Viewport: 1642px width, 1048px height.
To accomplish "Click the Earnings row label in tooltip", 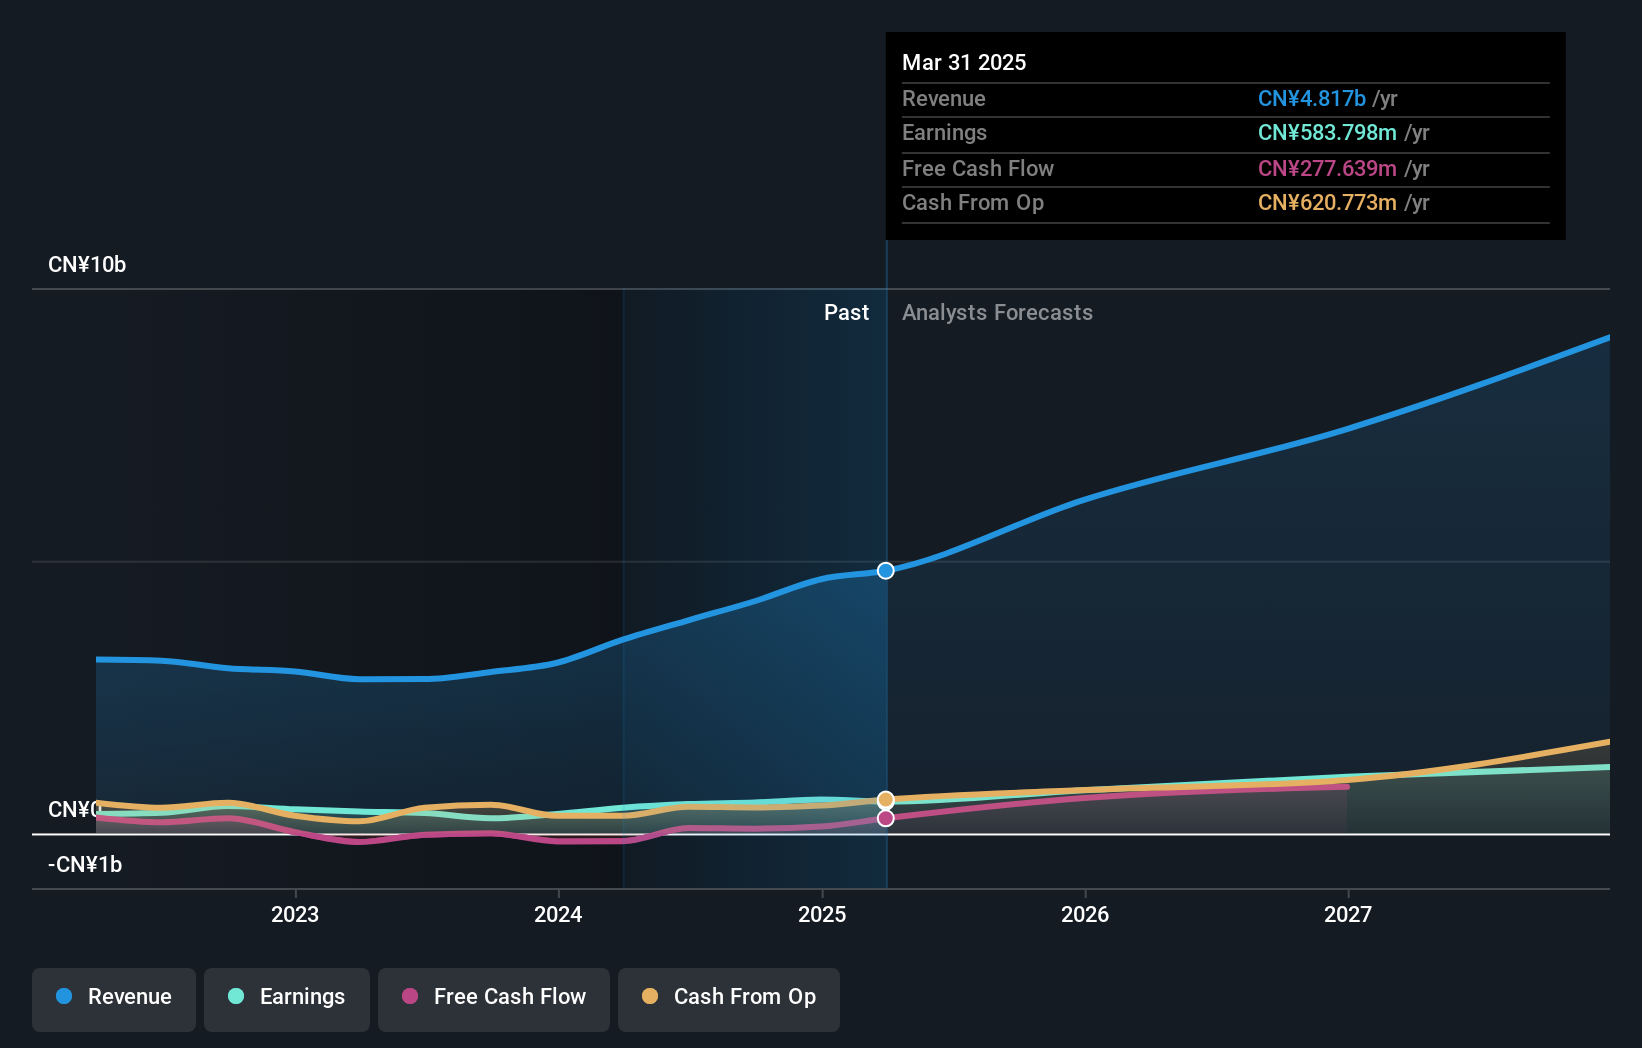I will [944, 132].
